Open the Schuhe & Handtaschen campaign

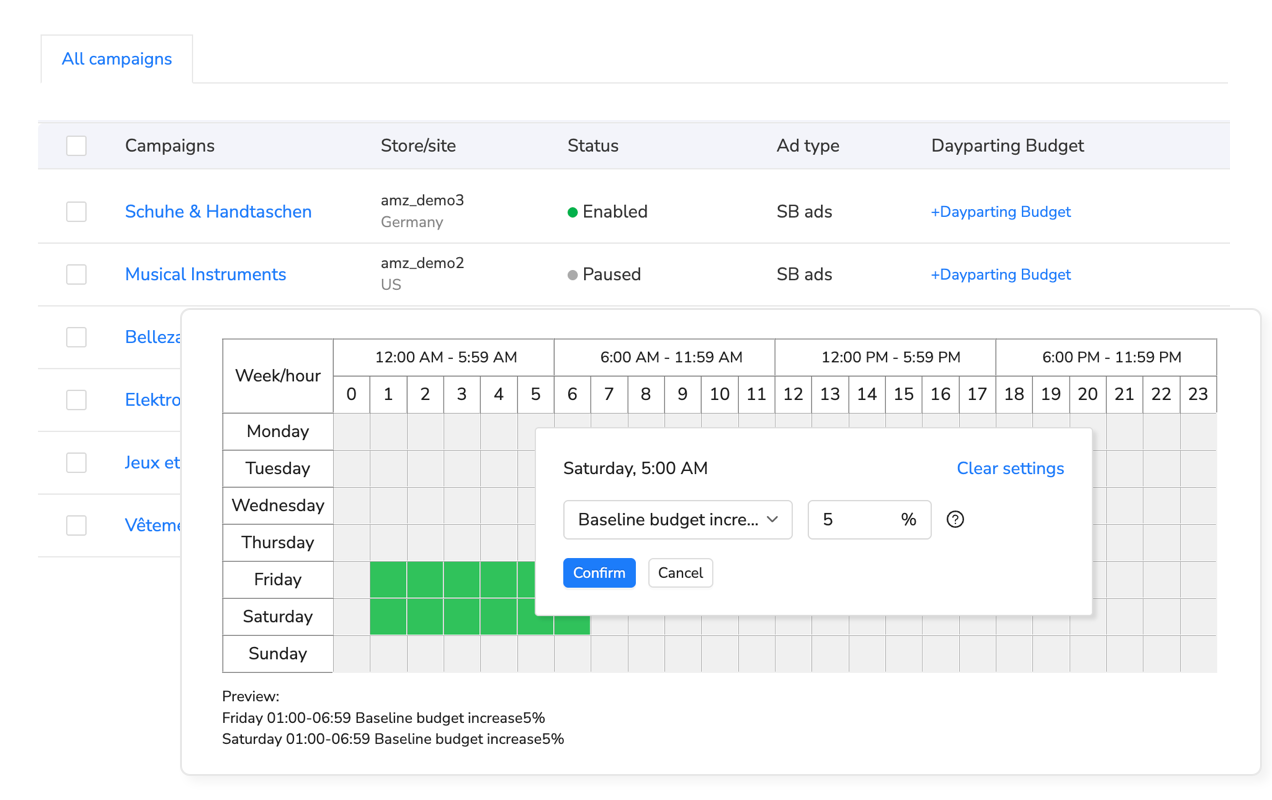218,211
